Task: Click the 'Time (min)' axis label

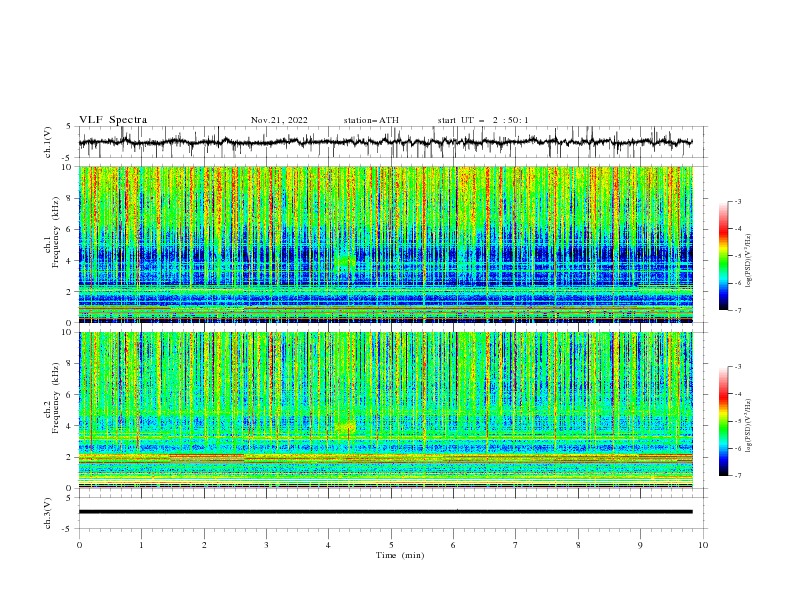Action: click(x=400, y=555)
